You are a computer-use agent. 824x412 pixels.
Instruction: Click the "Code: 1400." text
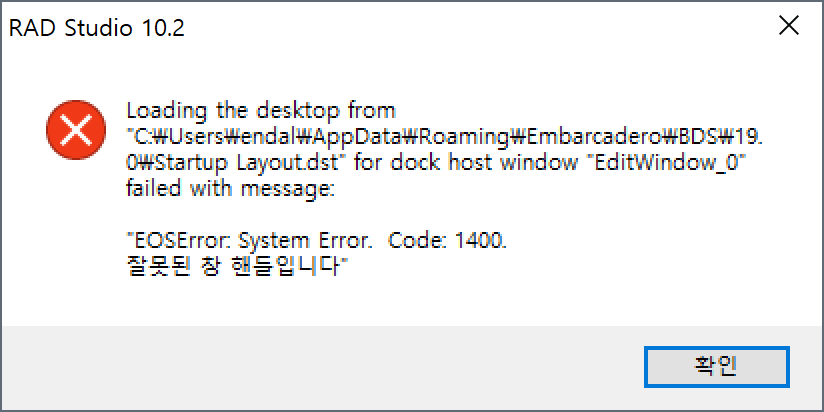pos(447,241)
